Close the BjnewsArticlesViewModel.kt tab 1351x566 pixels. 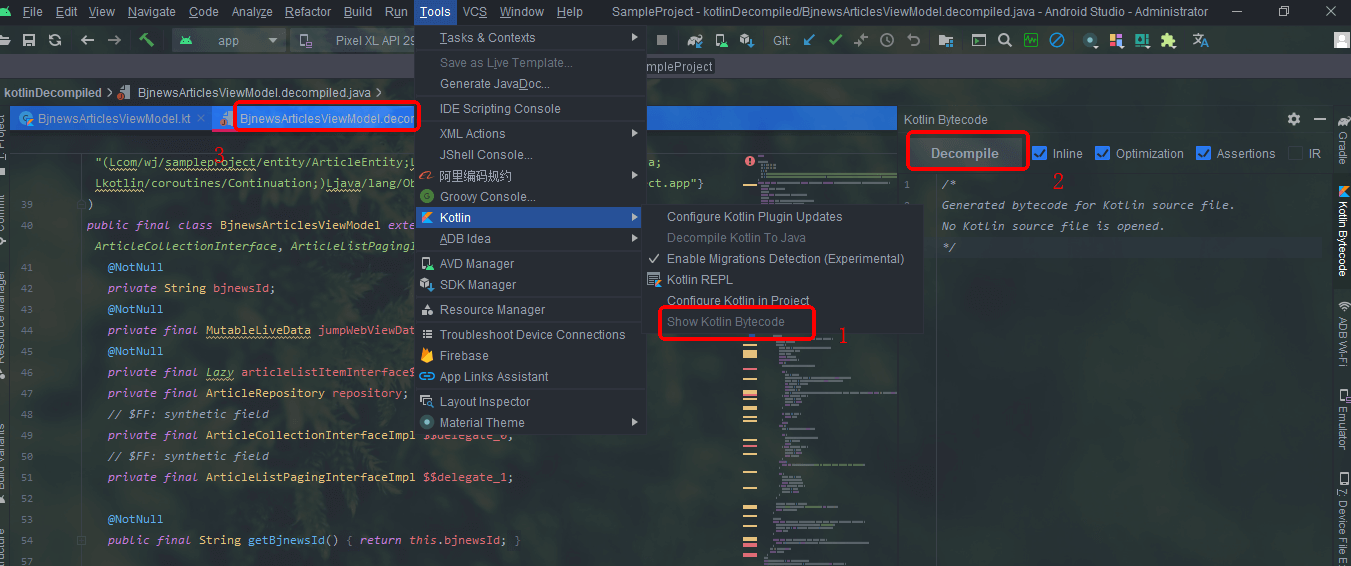tap(201, 118)
